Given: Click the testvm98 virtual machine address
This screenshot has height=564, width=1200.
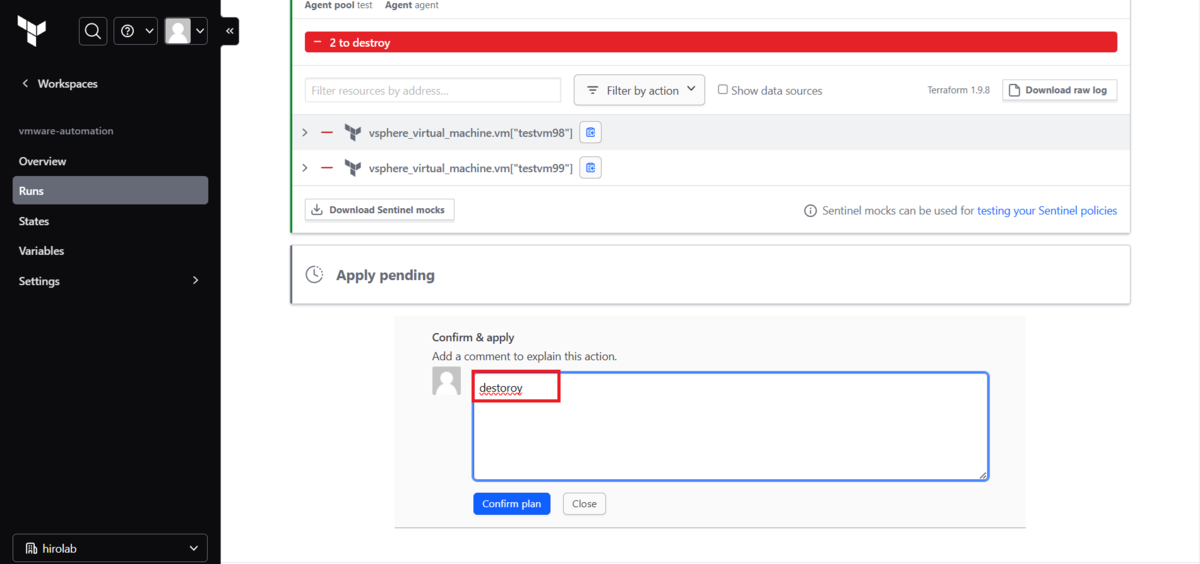Looking at the screenshot, I should [x=471, y=132].
